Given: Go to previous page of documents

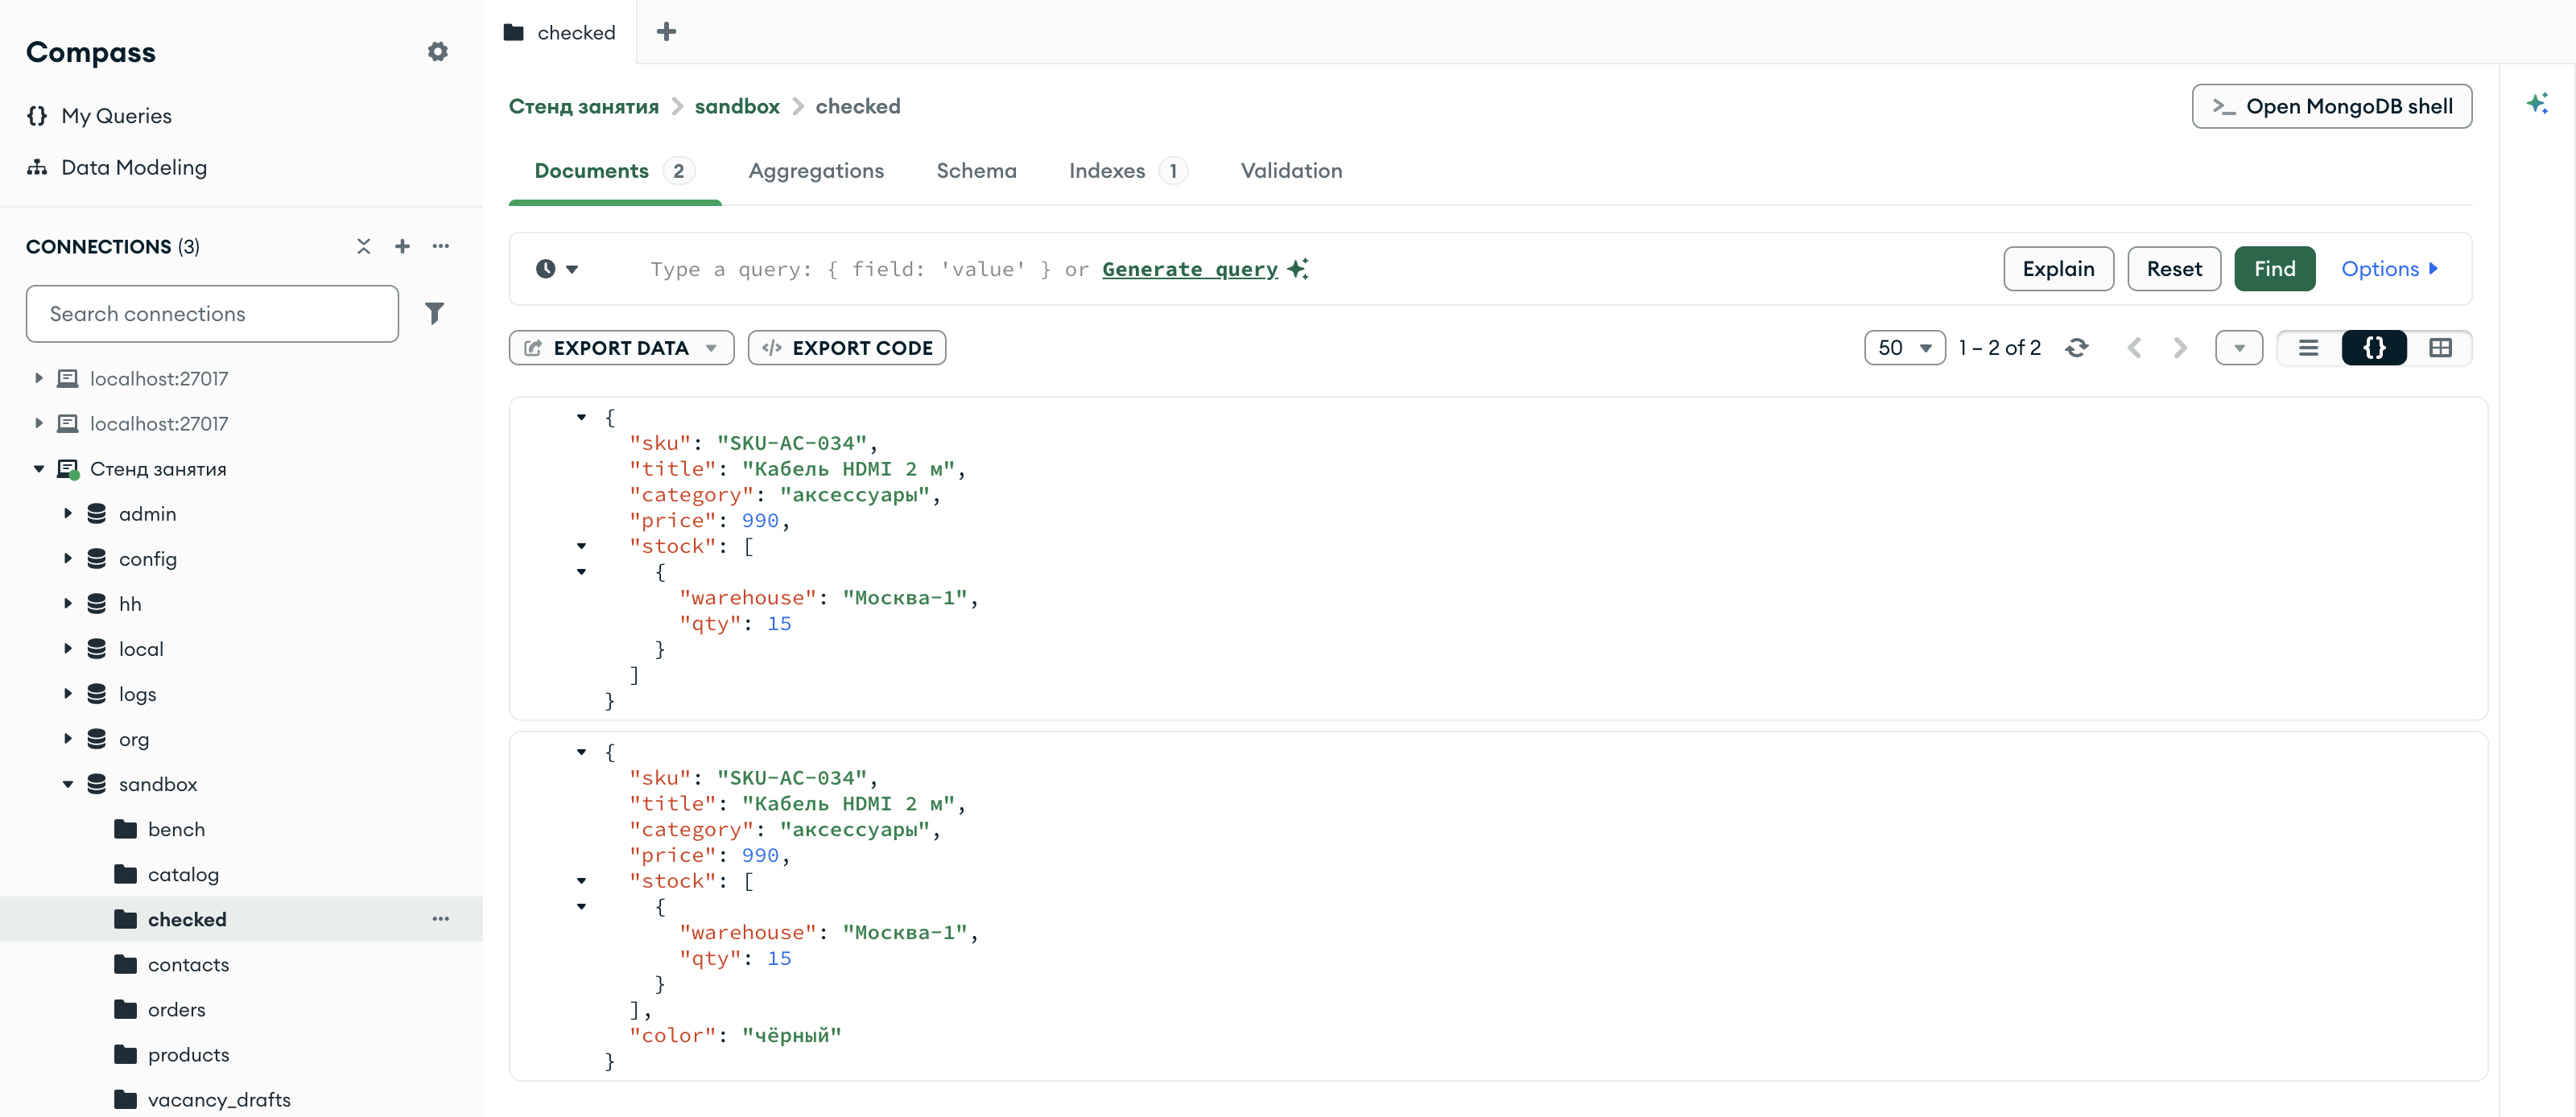Looking at the screenshot, I should 2134,348.
